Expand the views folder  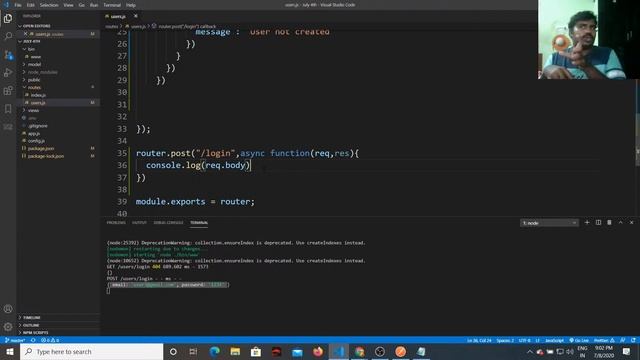pyautogui.click(x=59, y=110)
